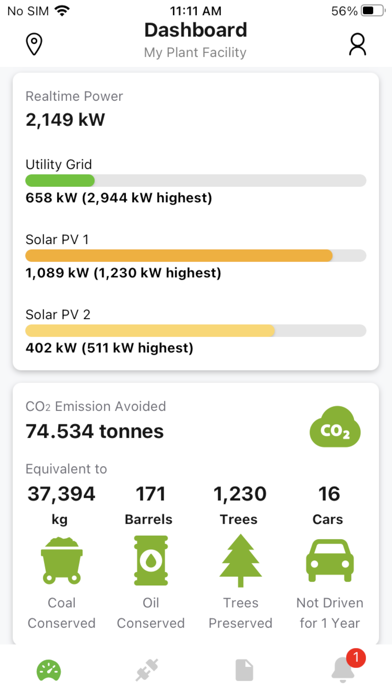Tap the Dashboard title

196,30
